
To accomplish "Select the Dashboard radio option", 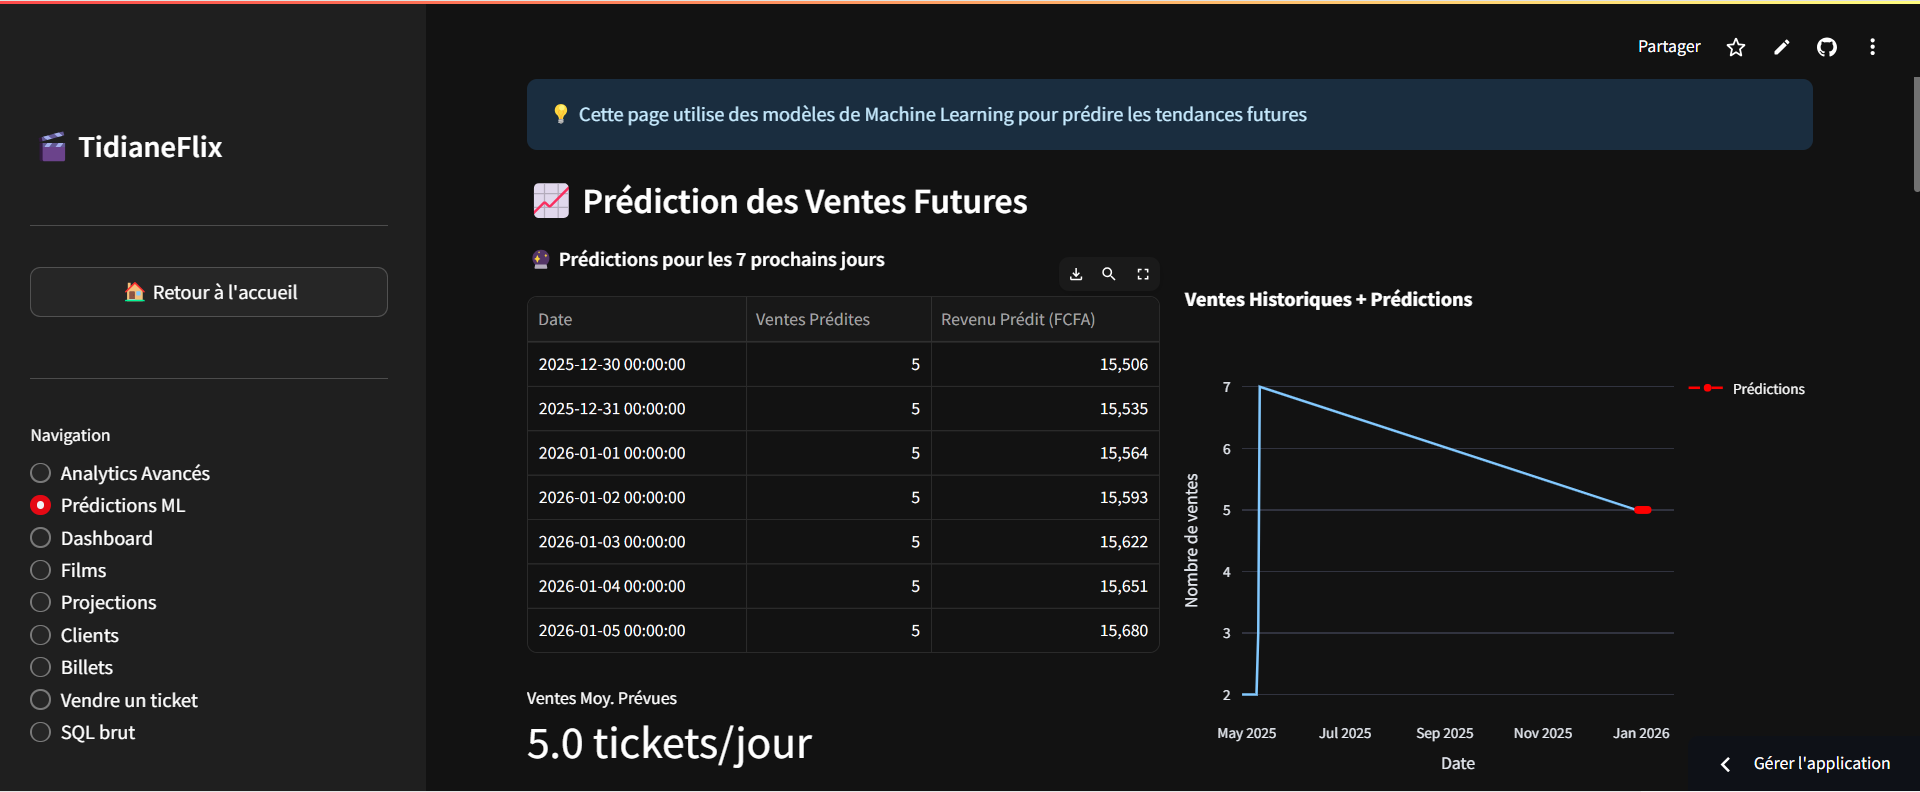I will tap(41, 538).
